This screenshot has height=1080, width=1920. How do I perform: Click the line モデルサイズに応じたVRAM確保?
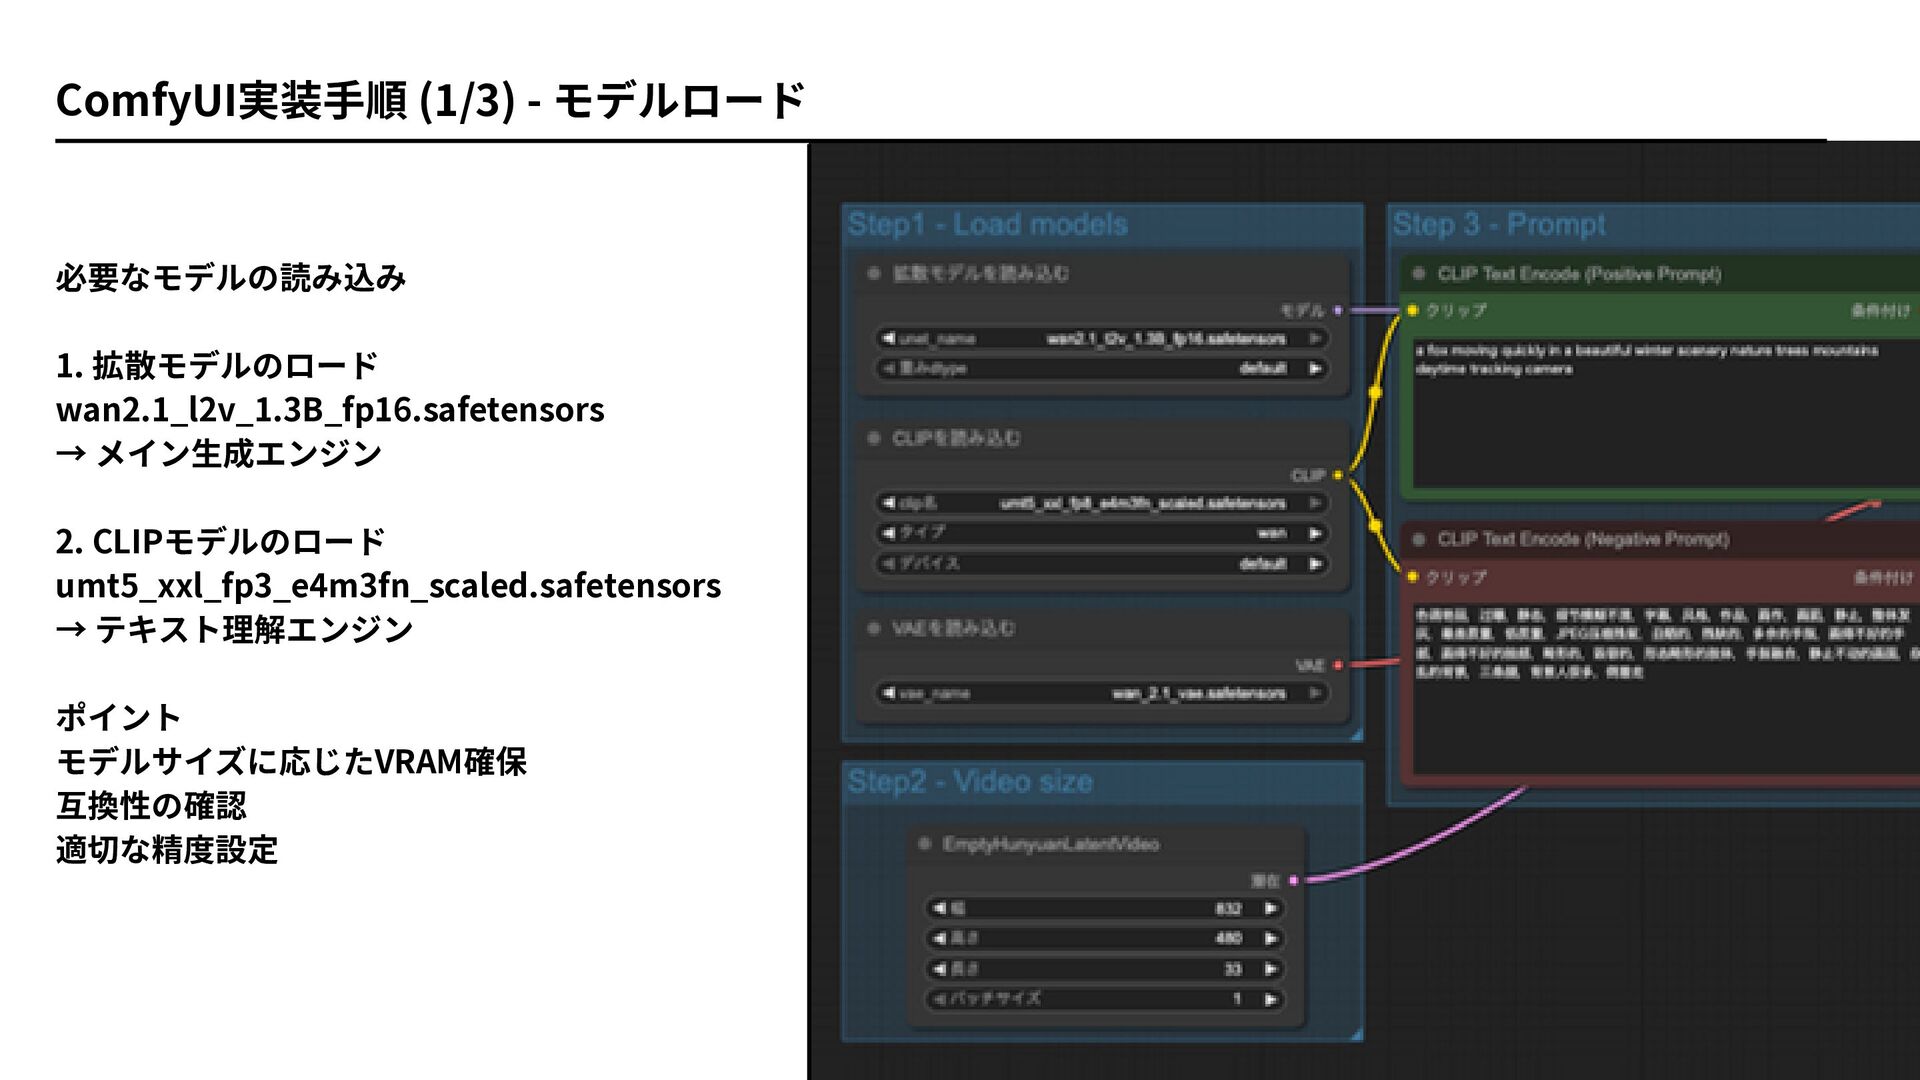coord(291,761)
